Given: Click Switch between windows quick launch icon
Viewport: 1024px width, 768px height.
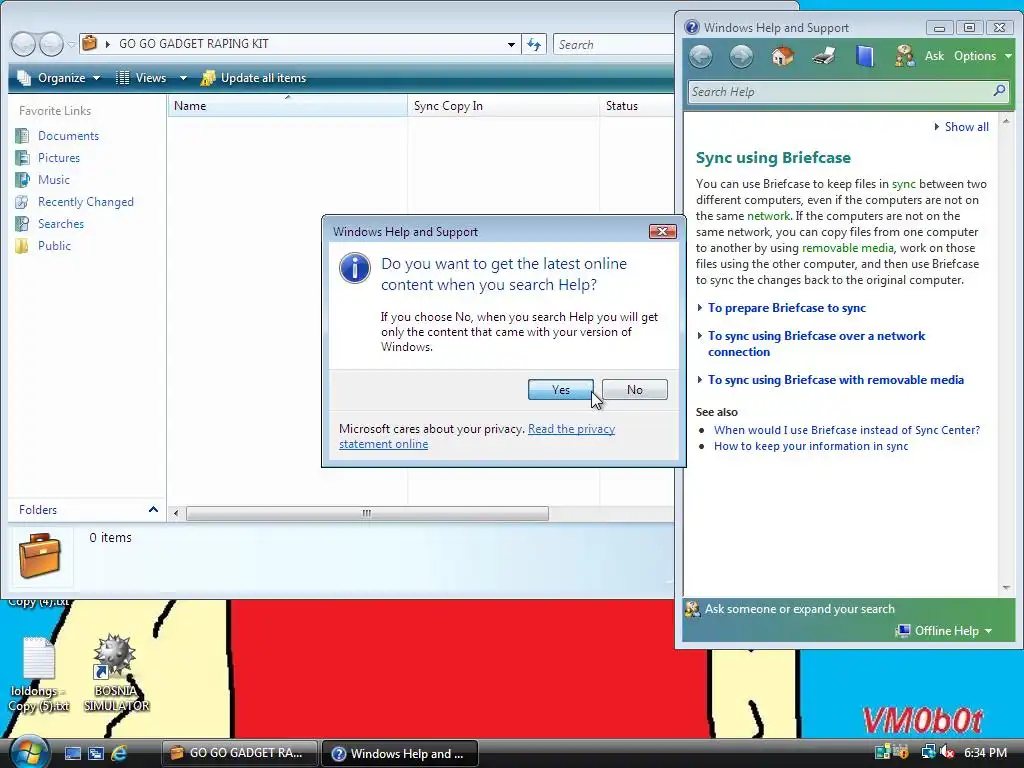Looking at the screenshot, I should (96, 753).
